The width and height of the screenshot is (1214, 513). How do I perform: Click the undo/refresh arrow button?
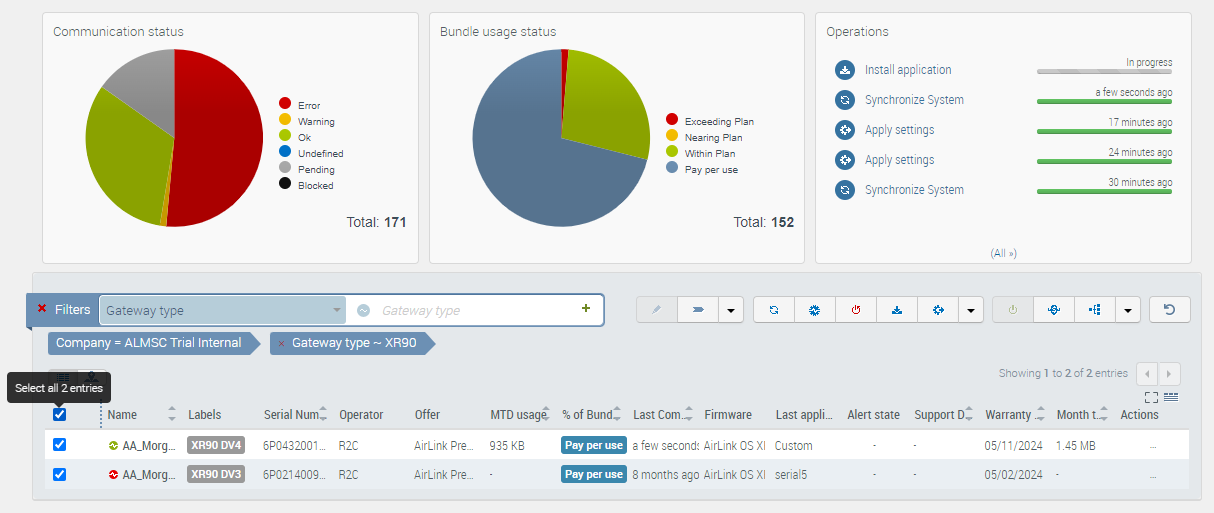tap(1169, 310)
